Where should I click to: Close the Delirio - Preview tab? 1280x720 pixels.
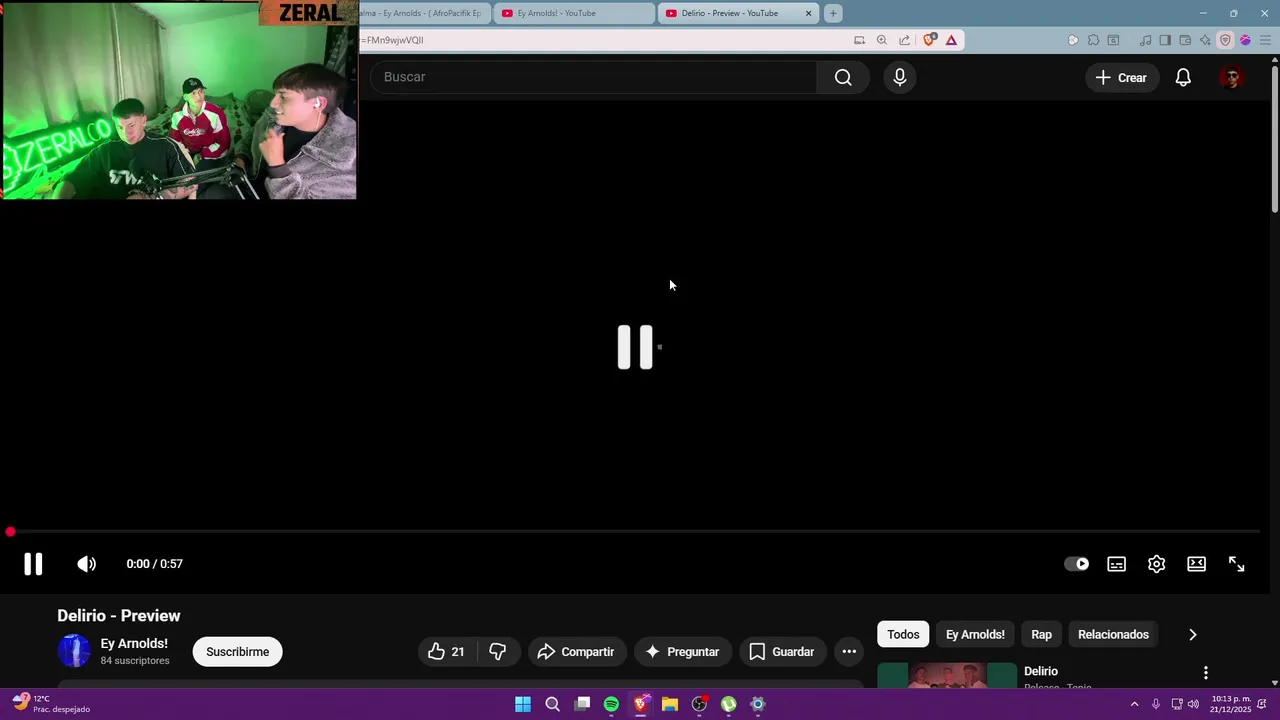(x=808, y=13)
